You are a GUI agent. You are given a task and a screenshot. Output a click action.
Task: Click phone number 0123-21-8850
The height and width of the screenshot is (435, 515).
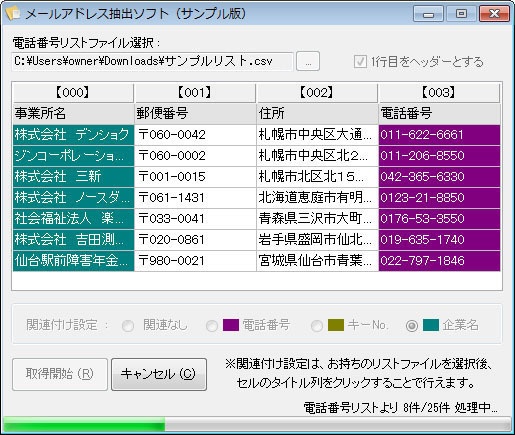439,198
